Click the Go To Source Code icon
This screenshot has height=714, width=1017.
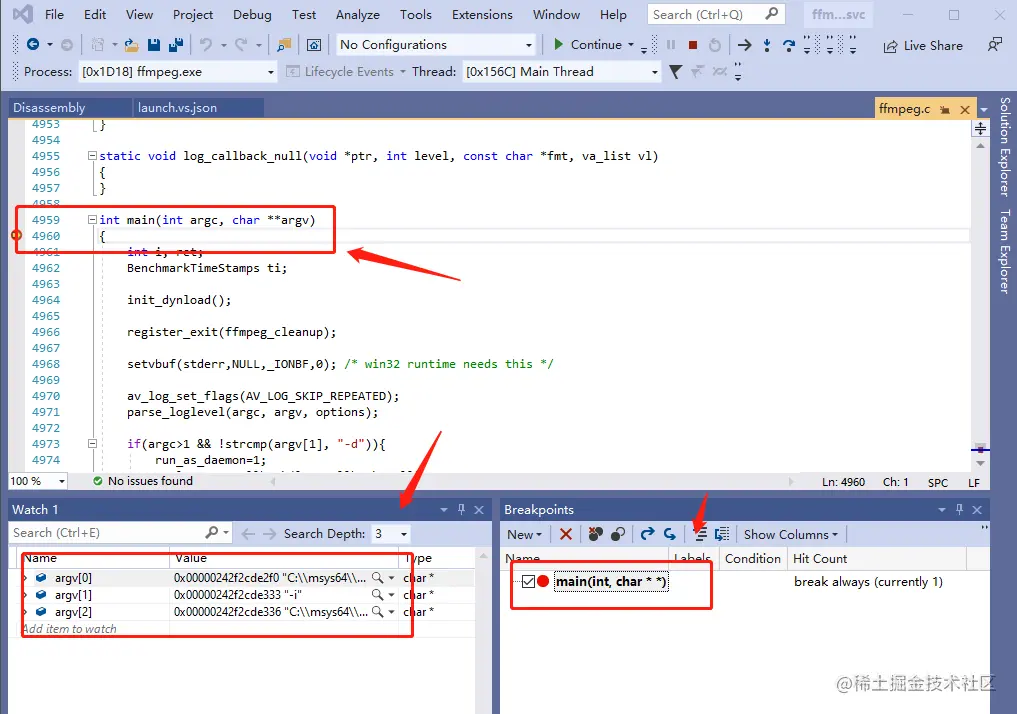tap(700, 534)
